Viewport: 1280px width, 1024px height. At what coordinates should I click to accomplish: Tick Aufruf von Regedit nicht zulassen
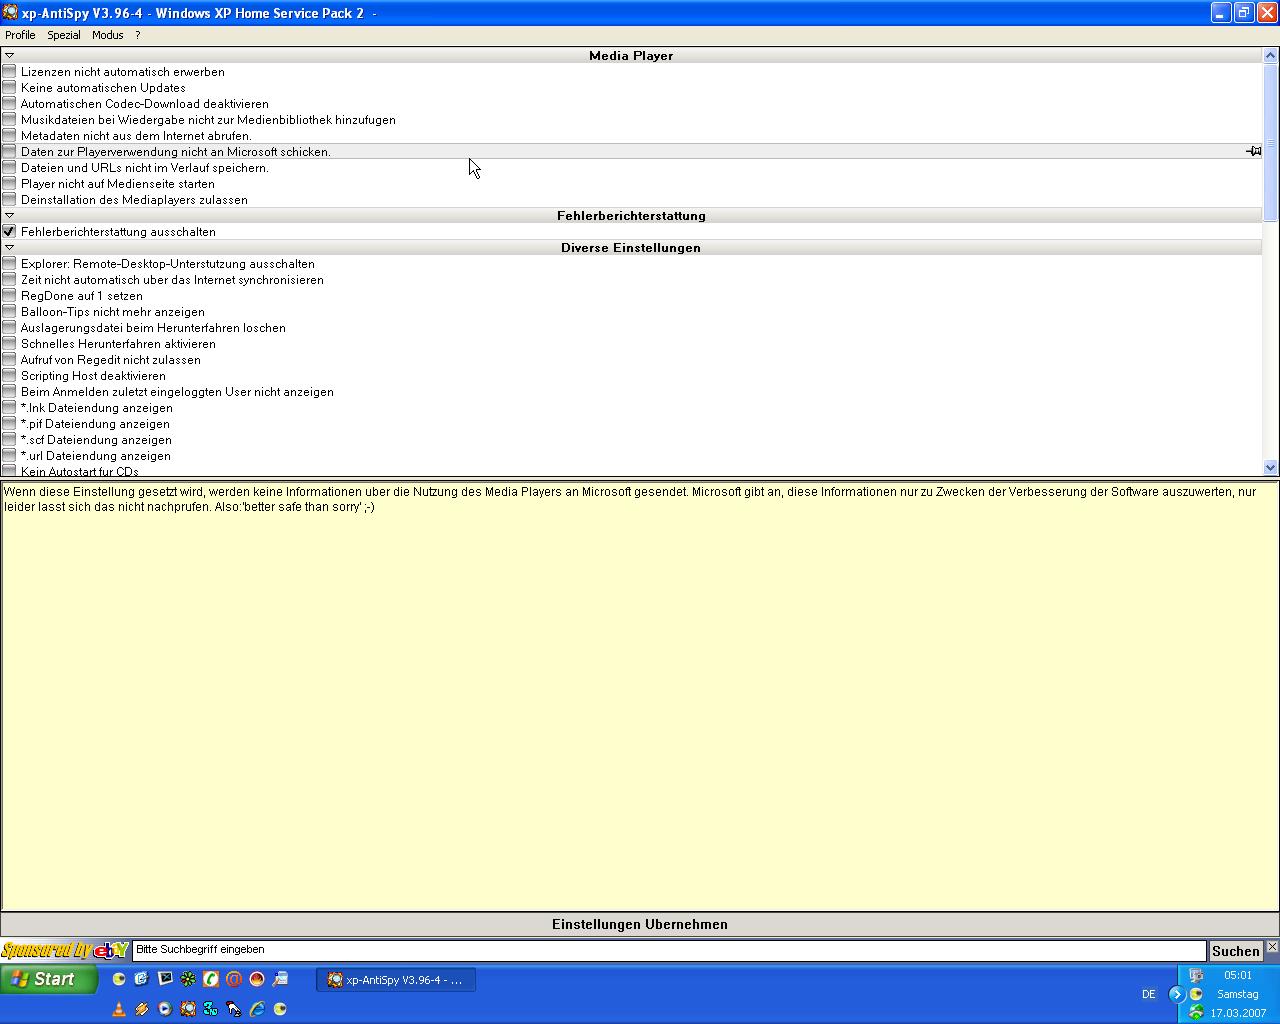click(x=9, y=359)
